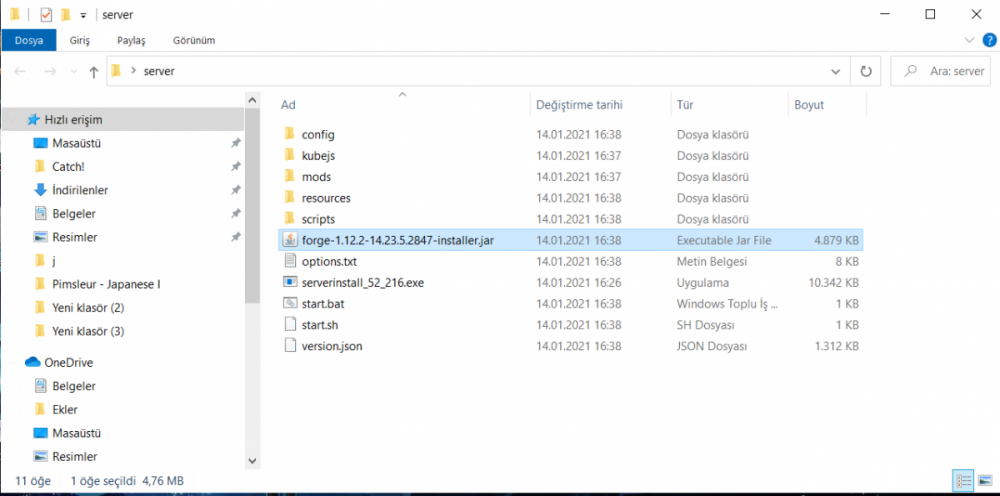Open the address bar history dropdown

click(x=836, y=72)
